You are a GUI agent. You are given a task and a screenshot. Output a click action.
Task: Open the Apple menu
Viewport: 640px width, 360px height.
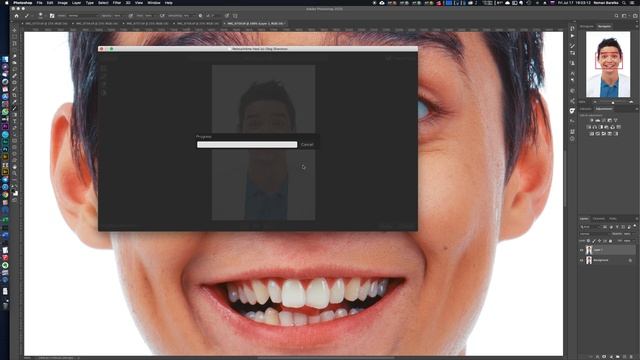coord(6,3)
